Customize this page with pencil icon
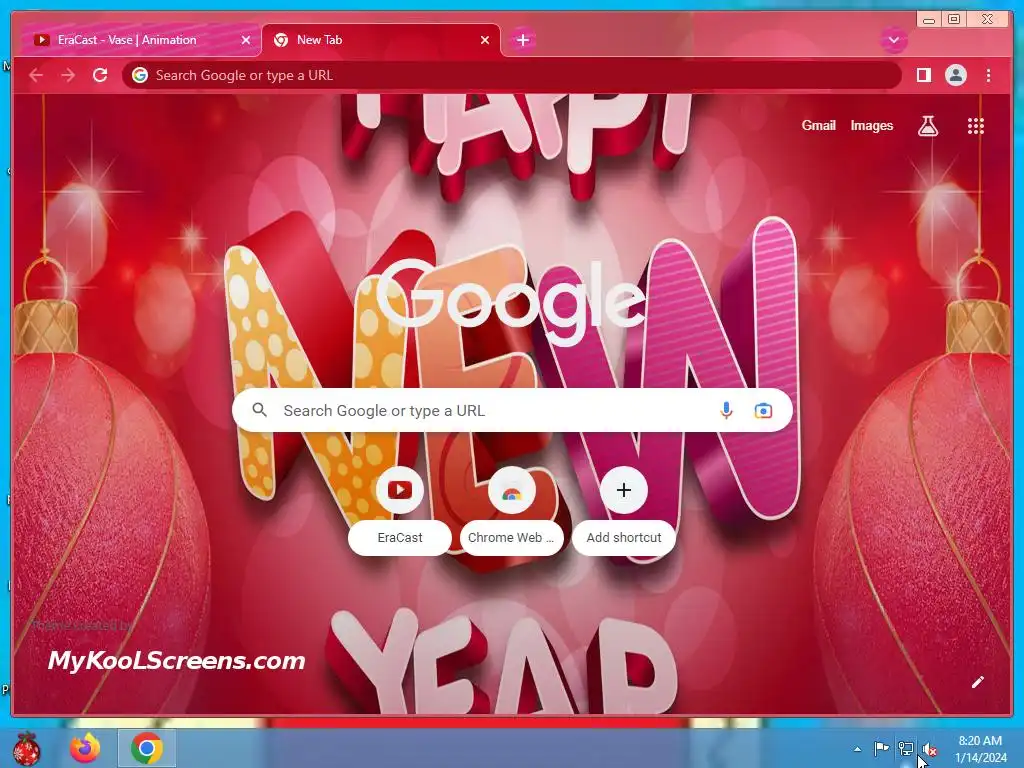The width and height of the screenshot is (1024, 768). pyautogui.click(x=977, y=682)
